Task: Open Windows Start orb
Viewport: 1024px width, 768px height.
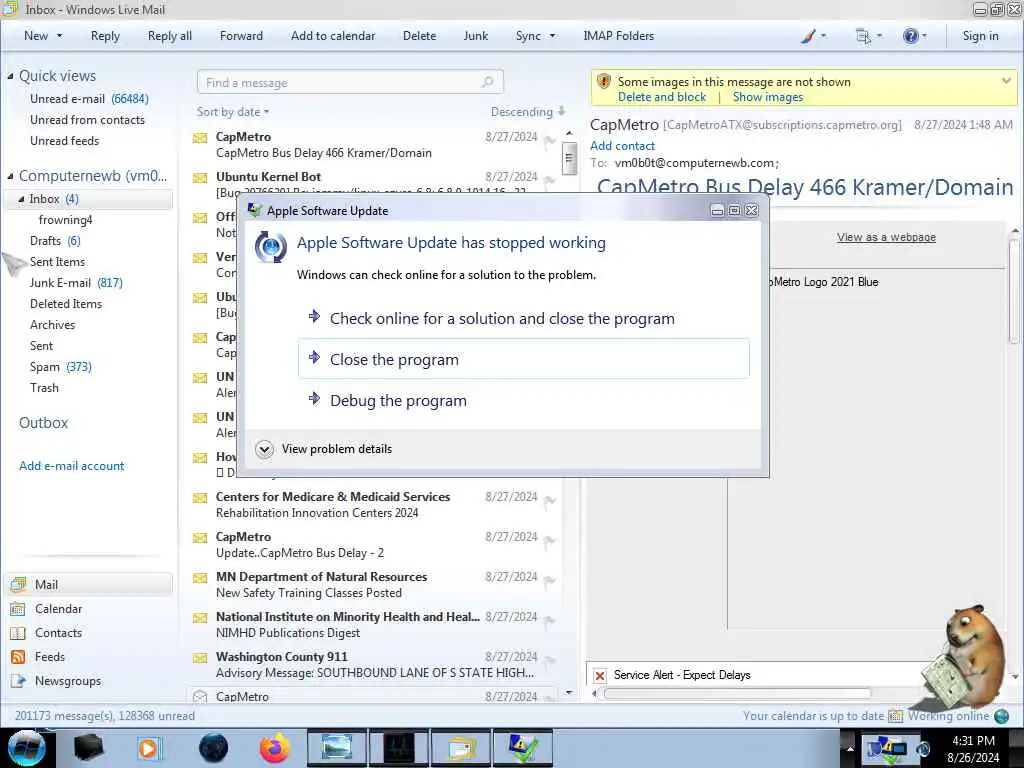Action: point(26,748)
